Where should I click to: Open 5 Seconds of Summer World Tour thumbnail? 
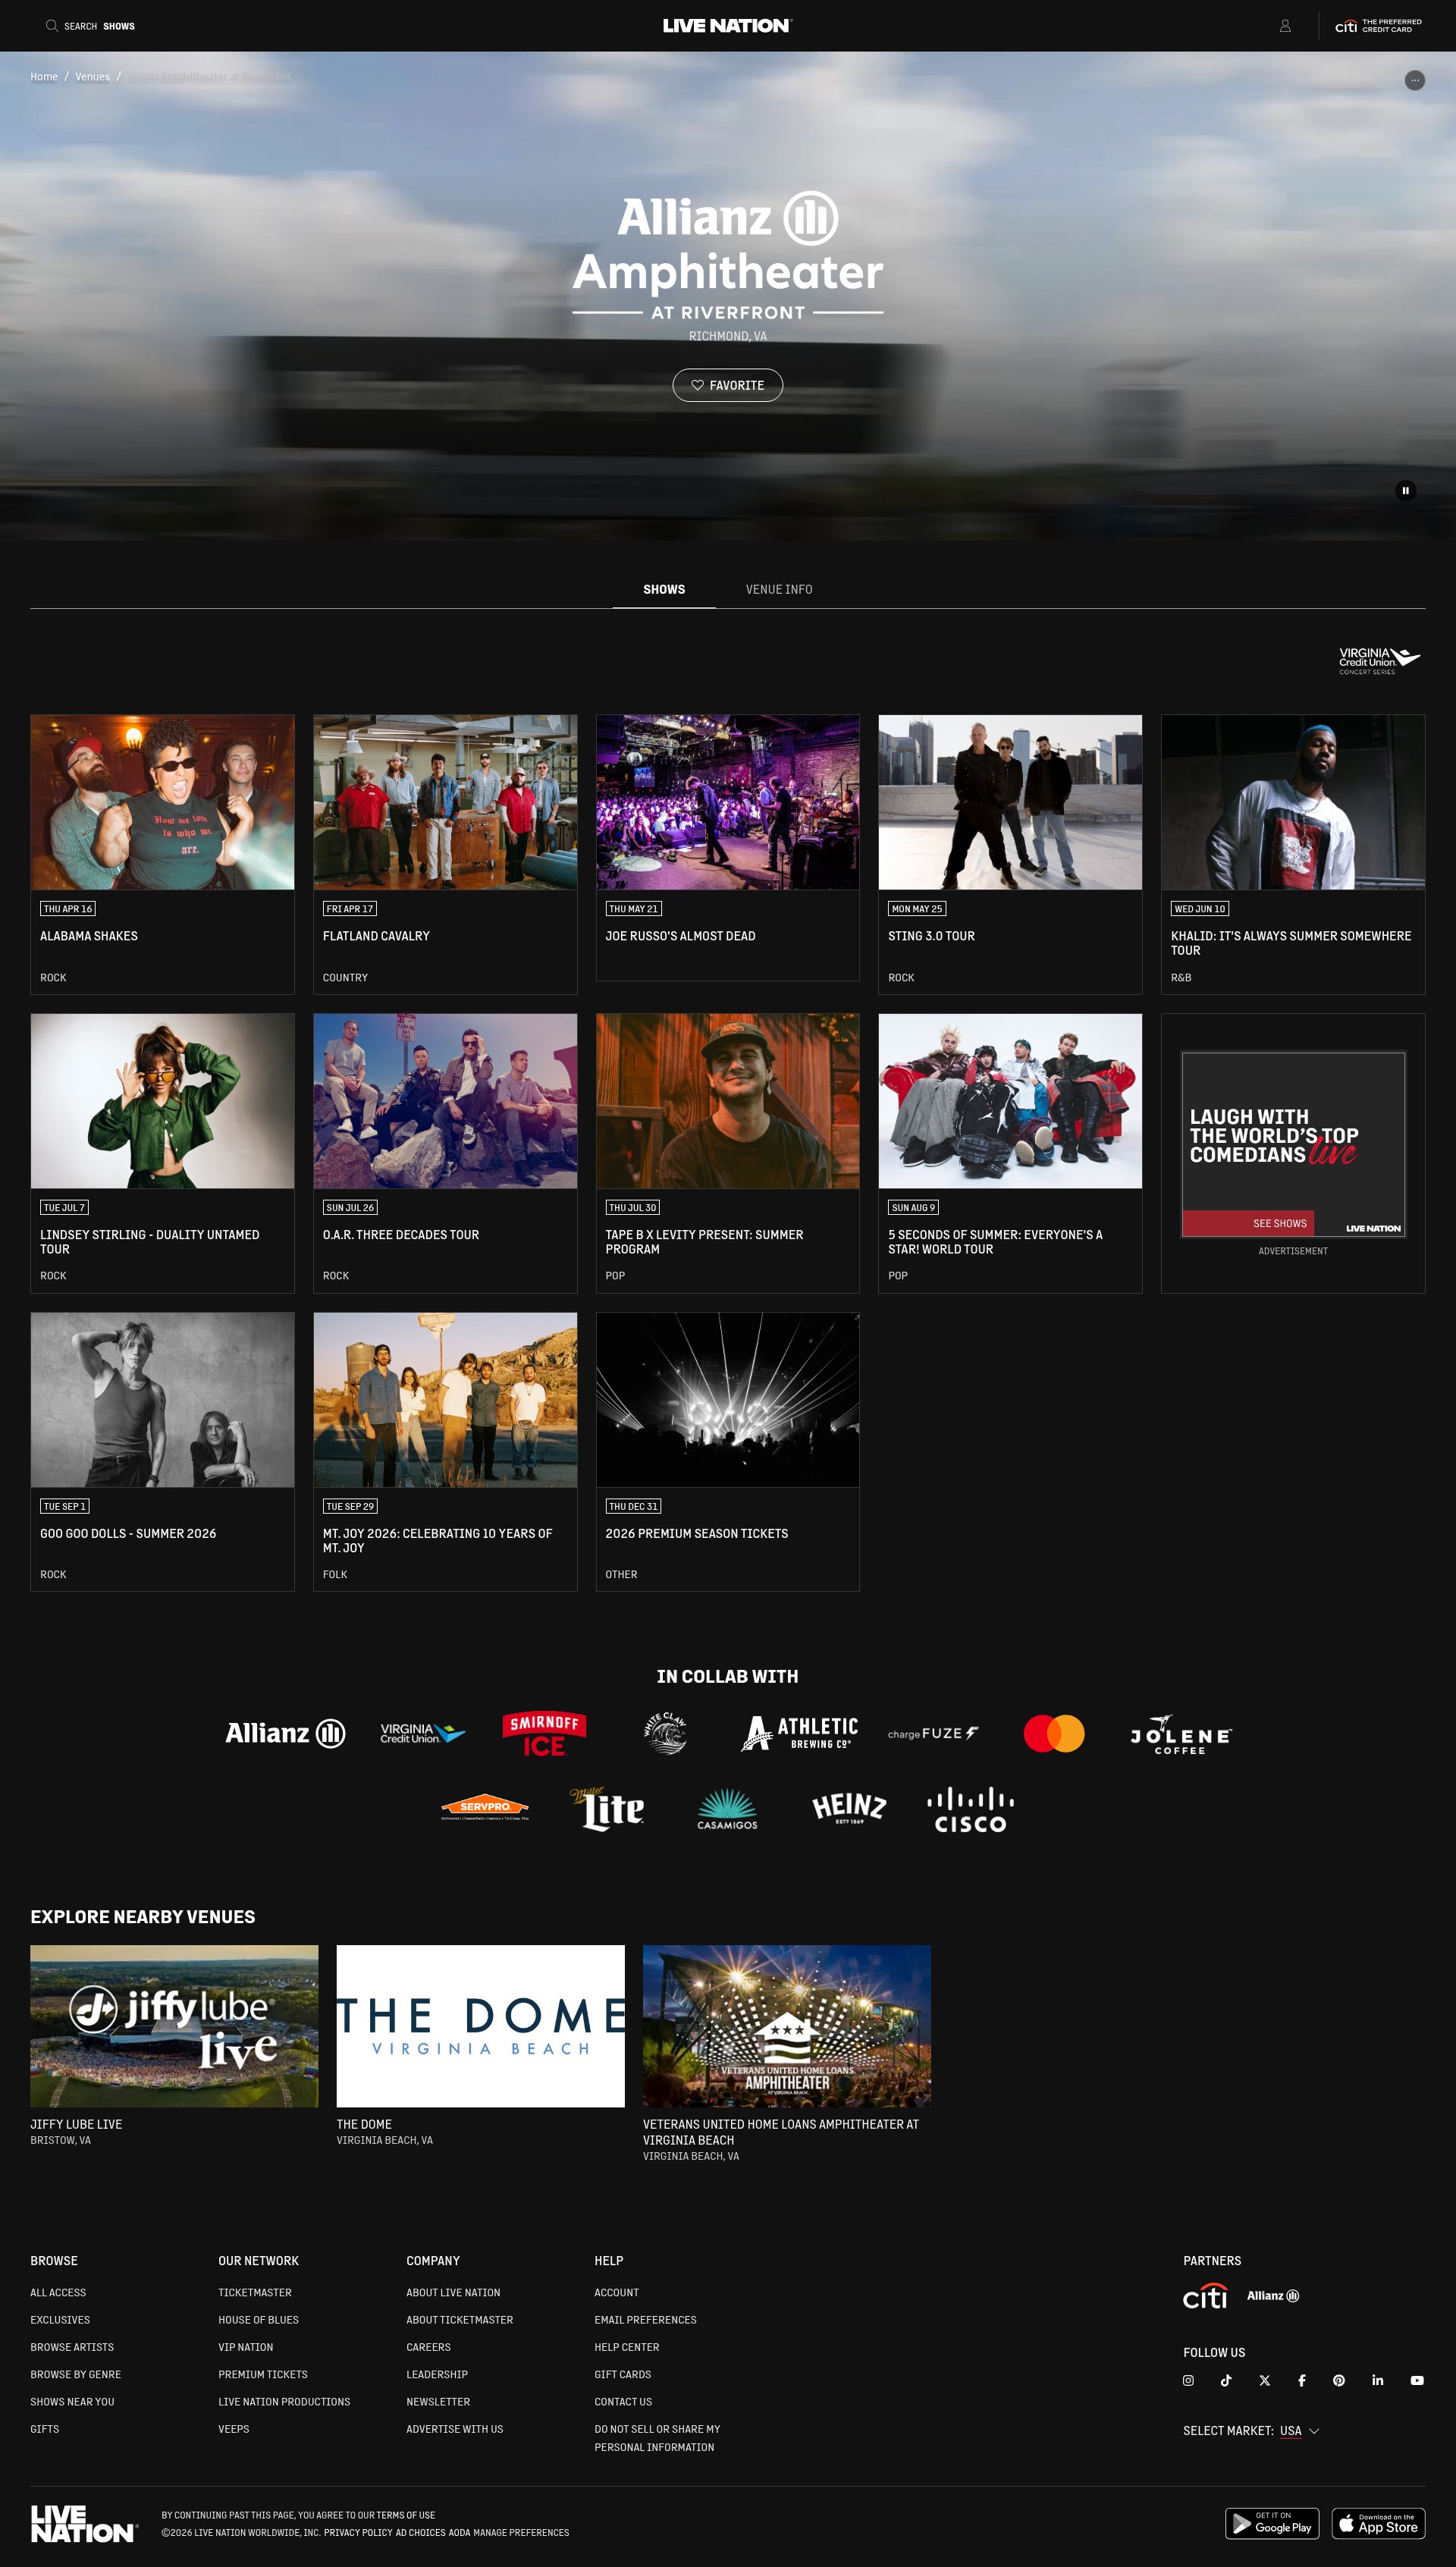[1010, 1101]
